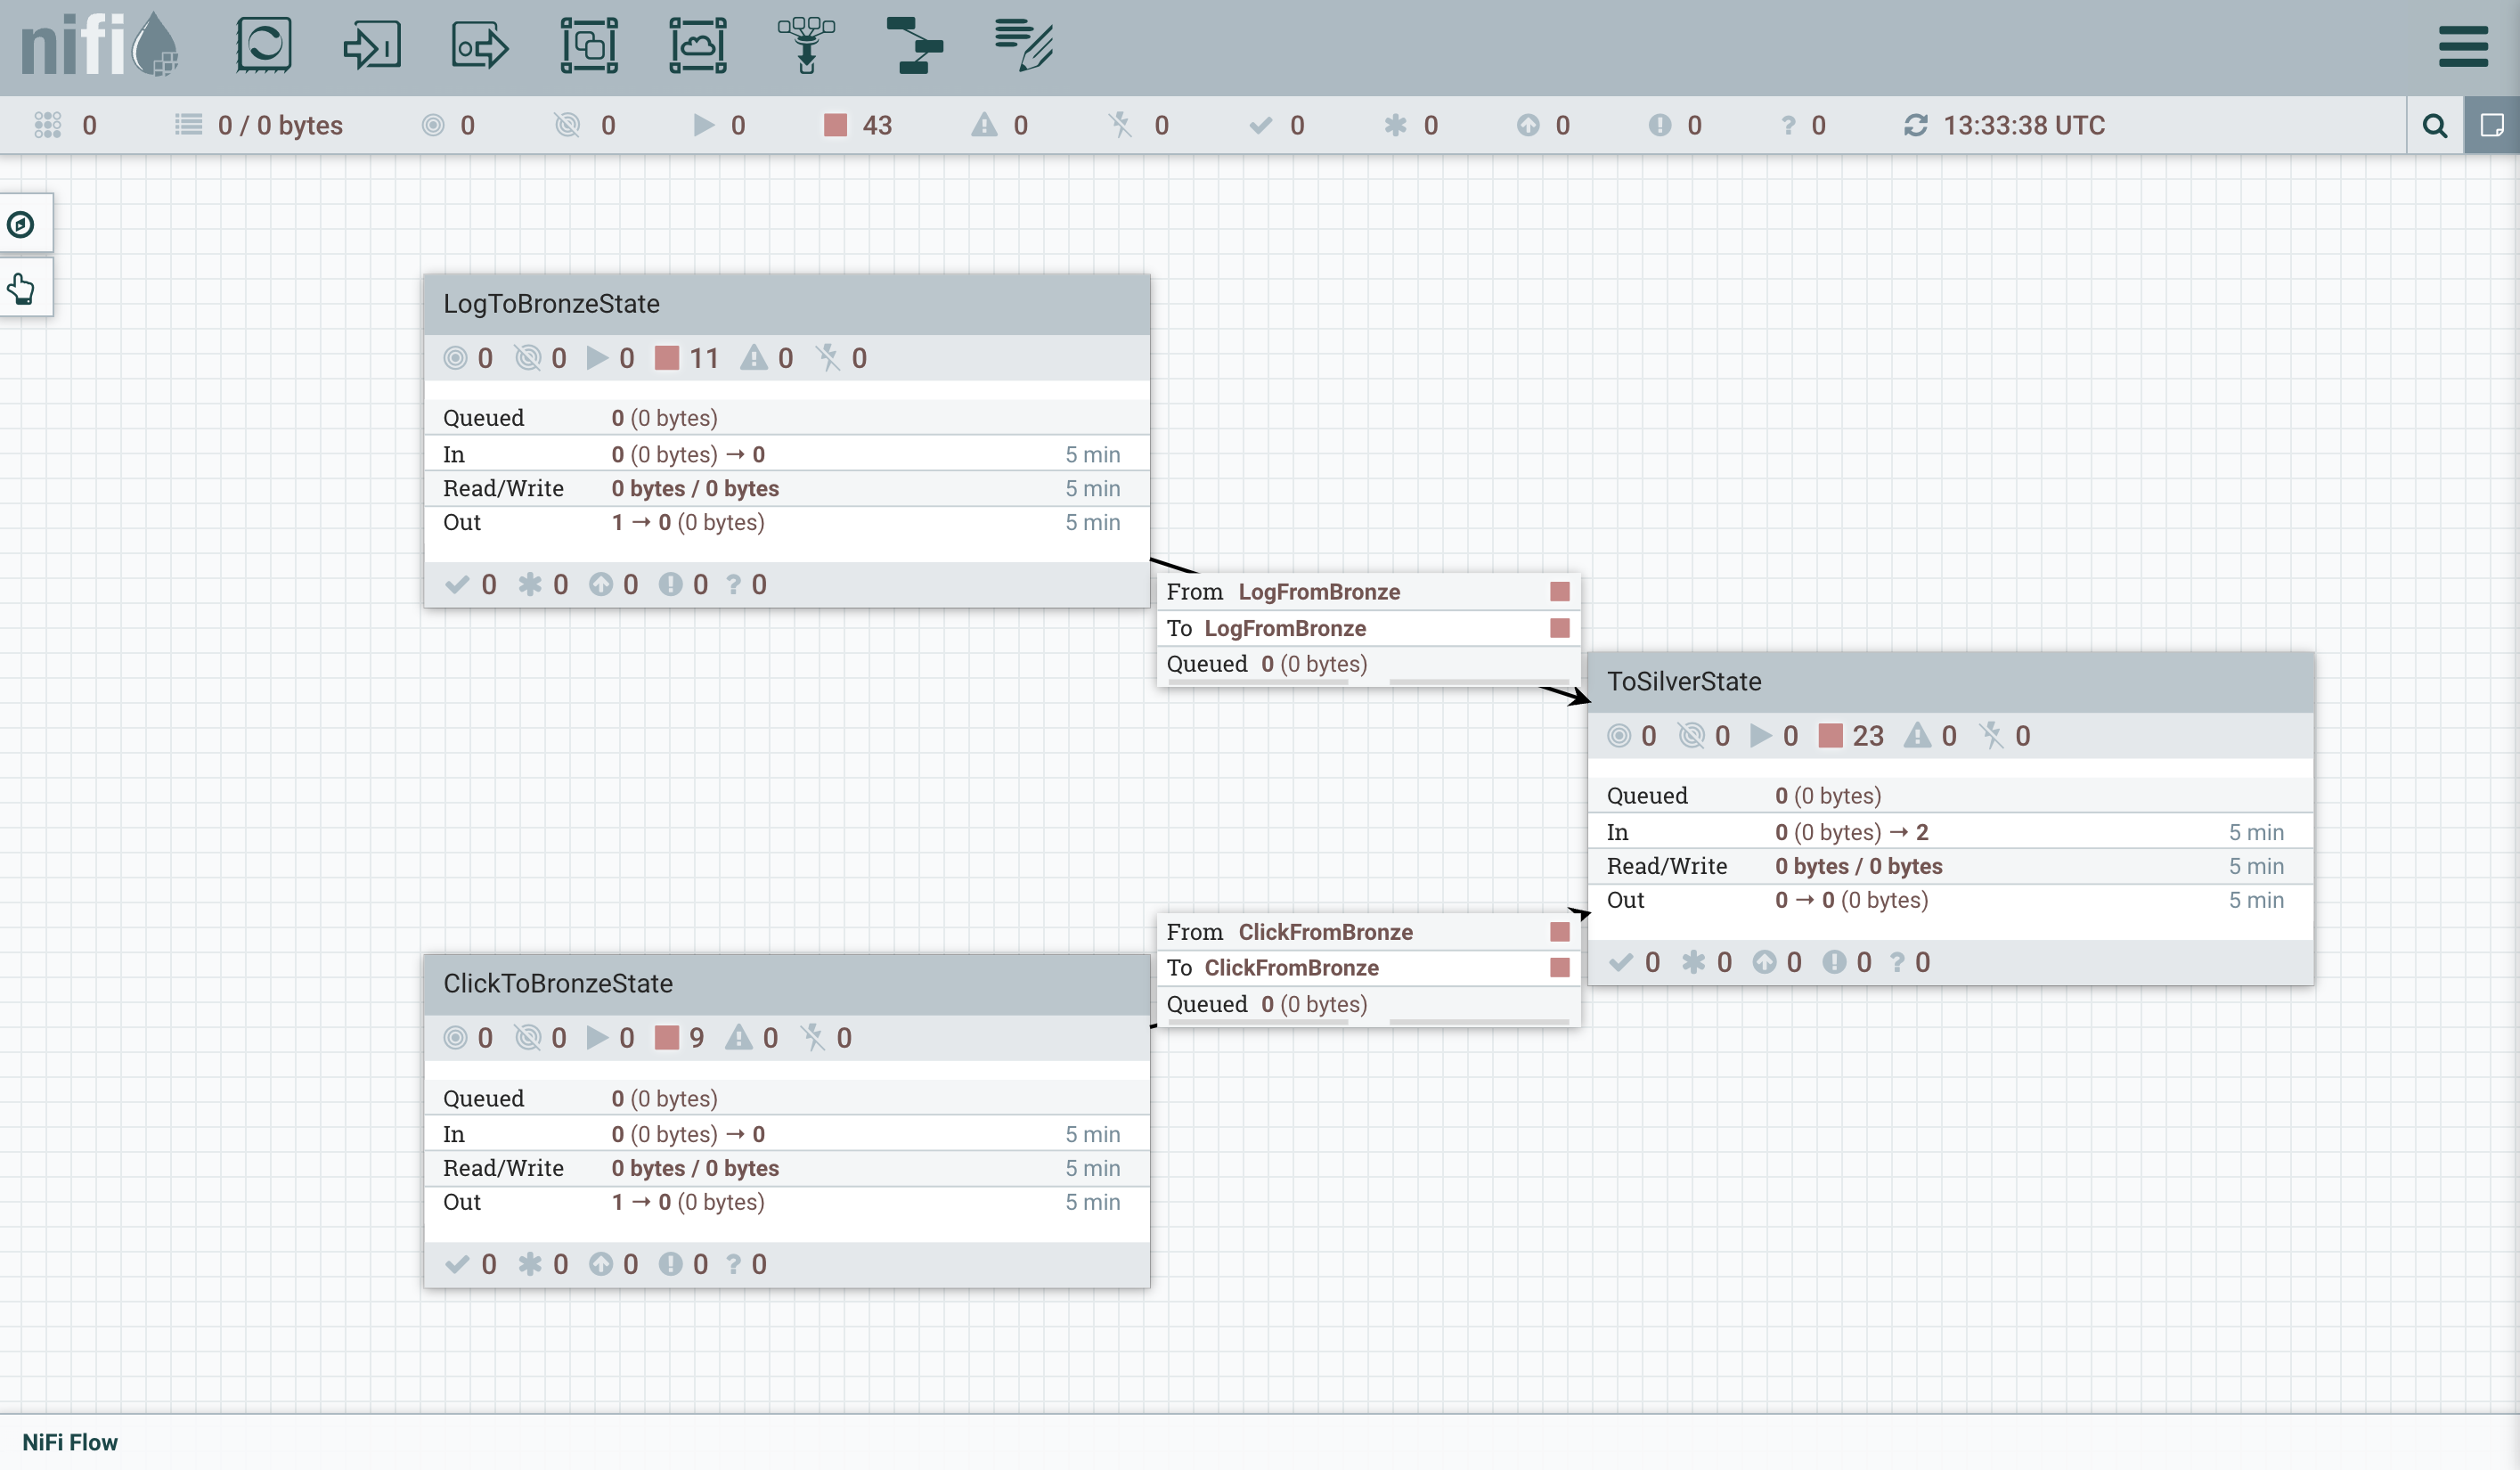Select the Label icon in toolbar
Image resolution: width=2520 pixels, height=1470 pixels.
click(1023, 45)
